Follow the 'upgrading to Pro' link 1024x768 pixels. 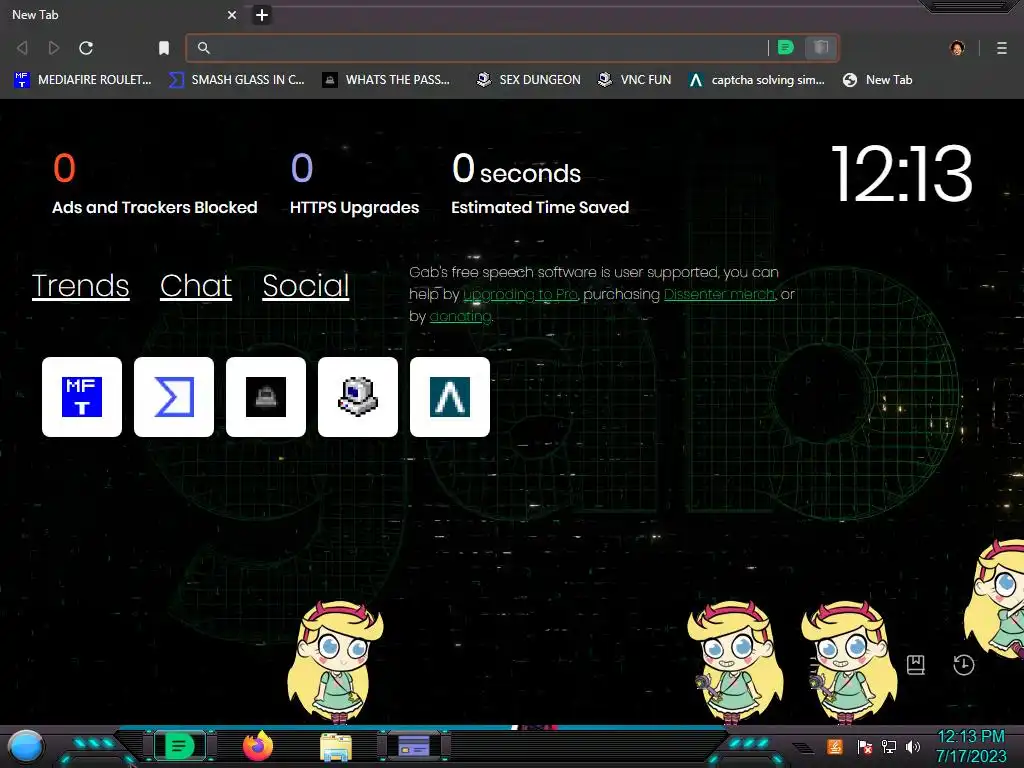pyautogui.click(x=520, y=295)
